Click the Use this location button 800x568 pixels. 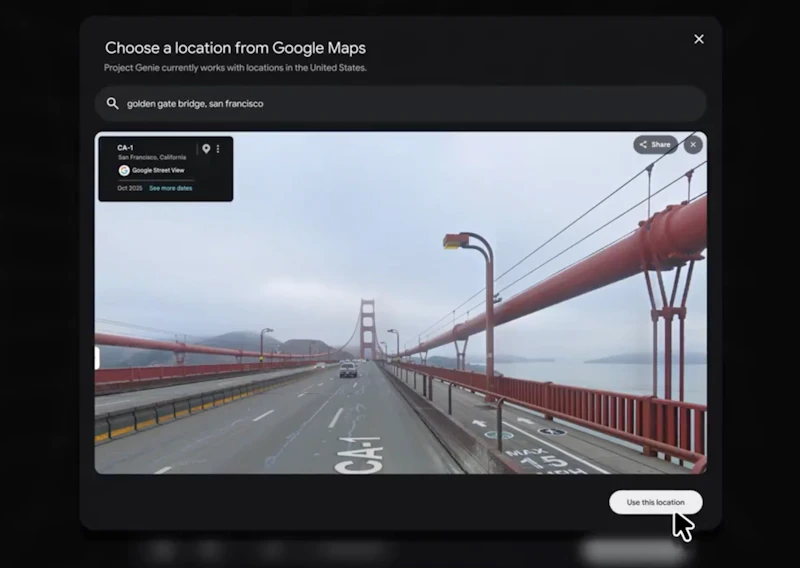click(656, 502)
